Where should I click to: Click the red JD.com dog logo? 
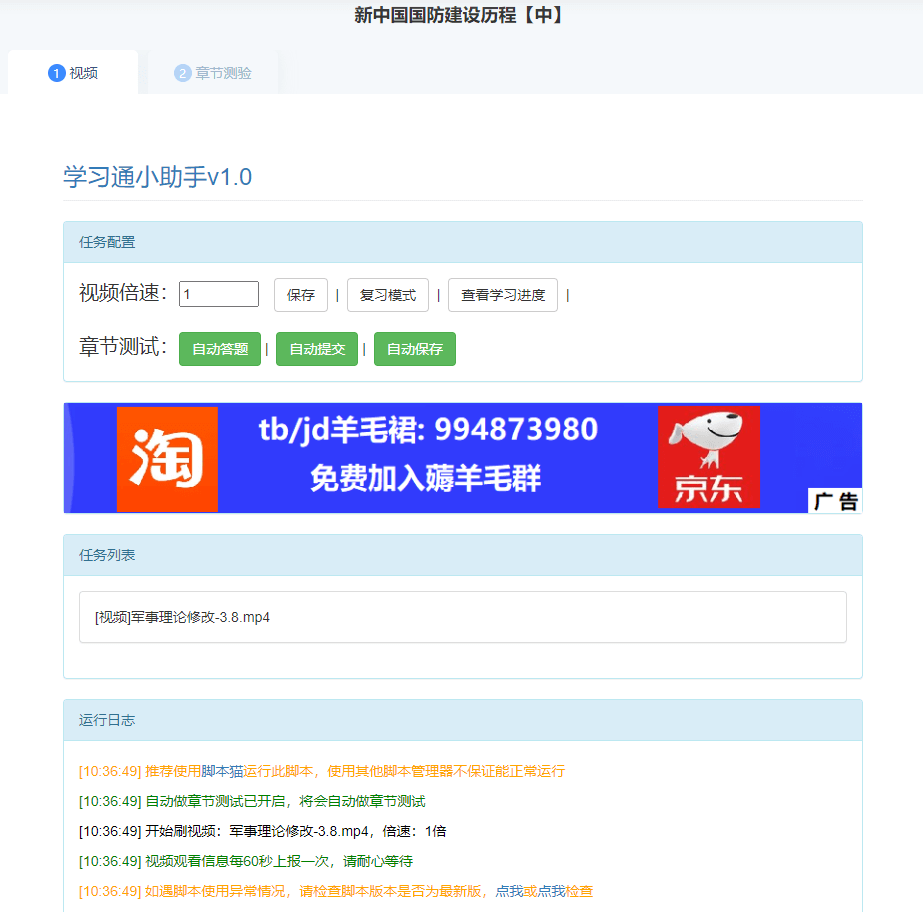pyautogui.click(x=708, y=457)
